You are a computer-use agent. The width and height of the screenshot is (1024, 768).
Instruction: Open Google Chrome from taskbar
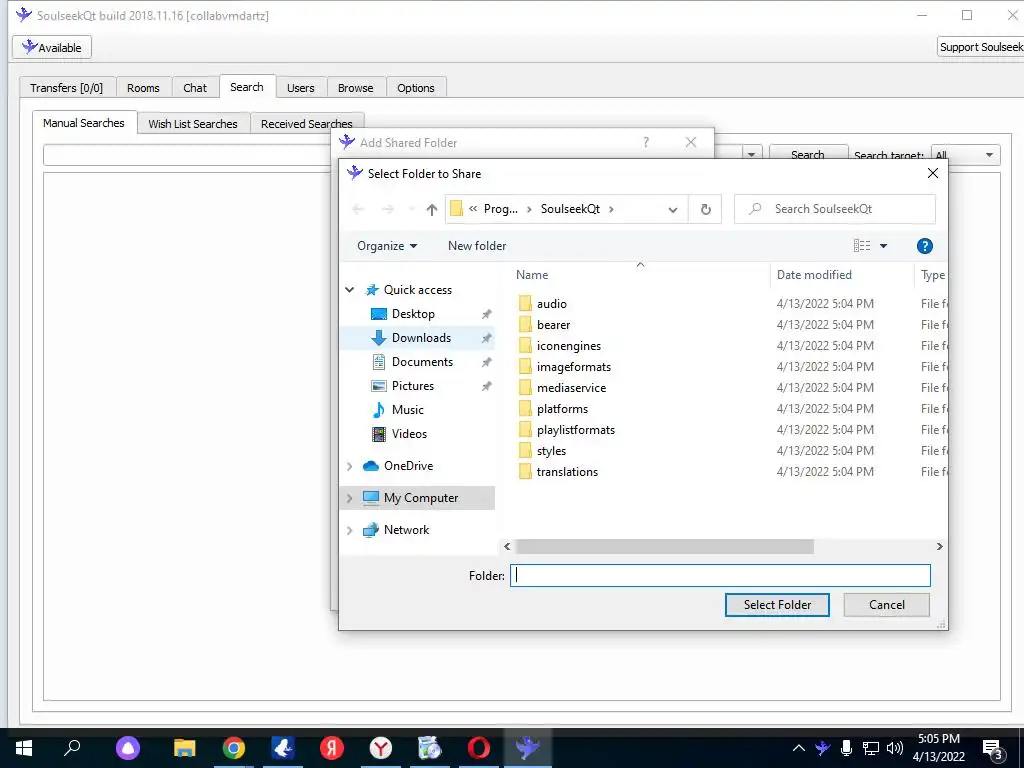[x=233, y=748]
